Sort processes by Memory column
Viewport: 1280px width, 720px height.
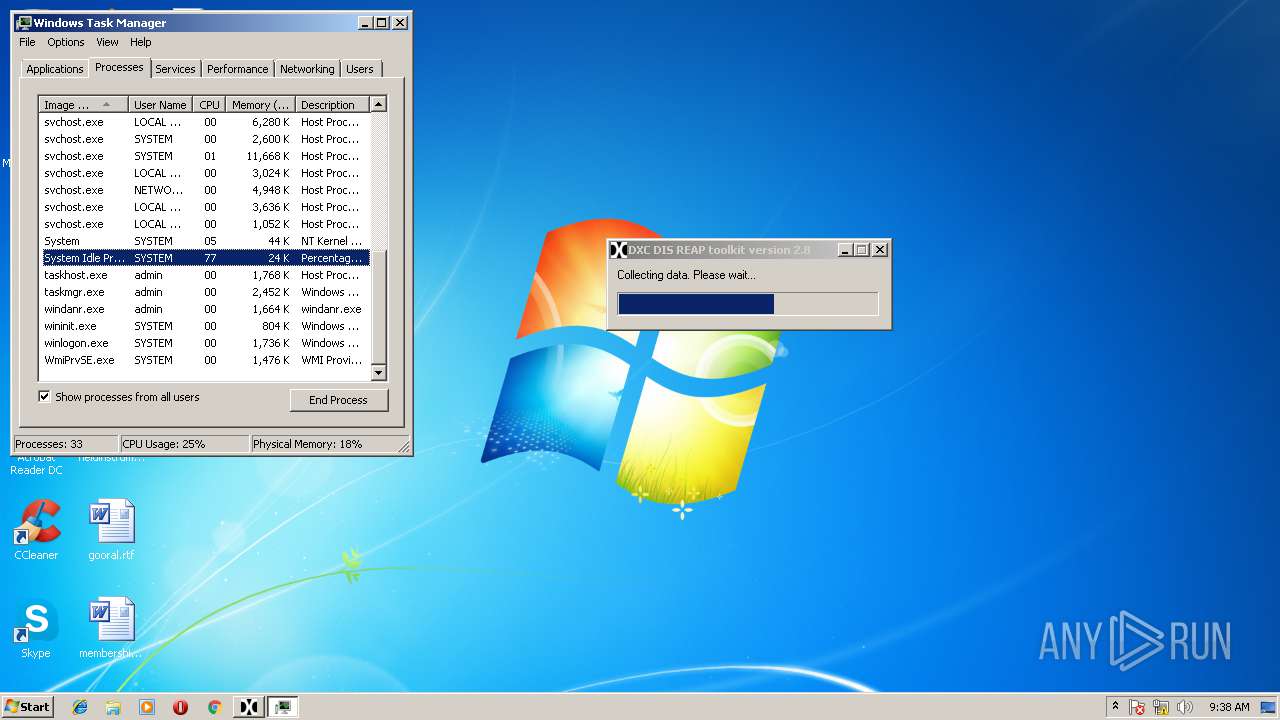click(260, 105)
